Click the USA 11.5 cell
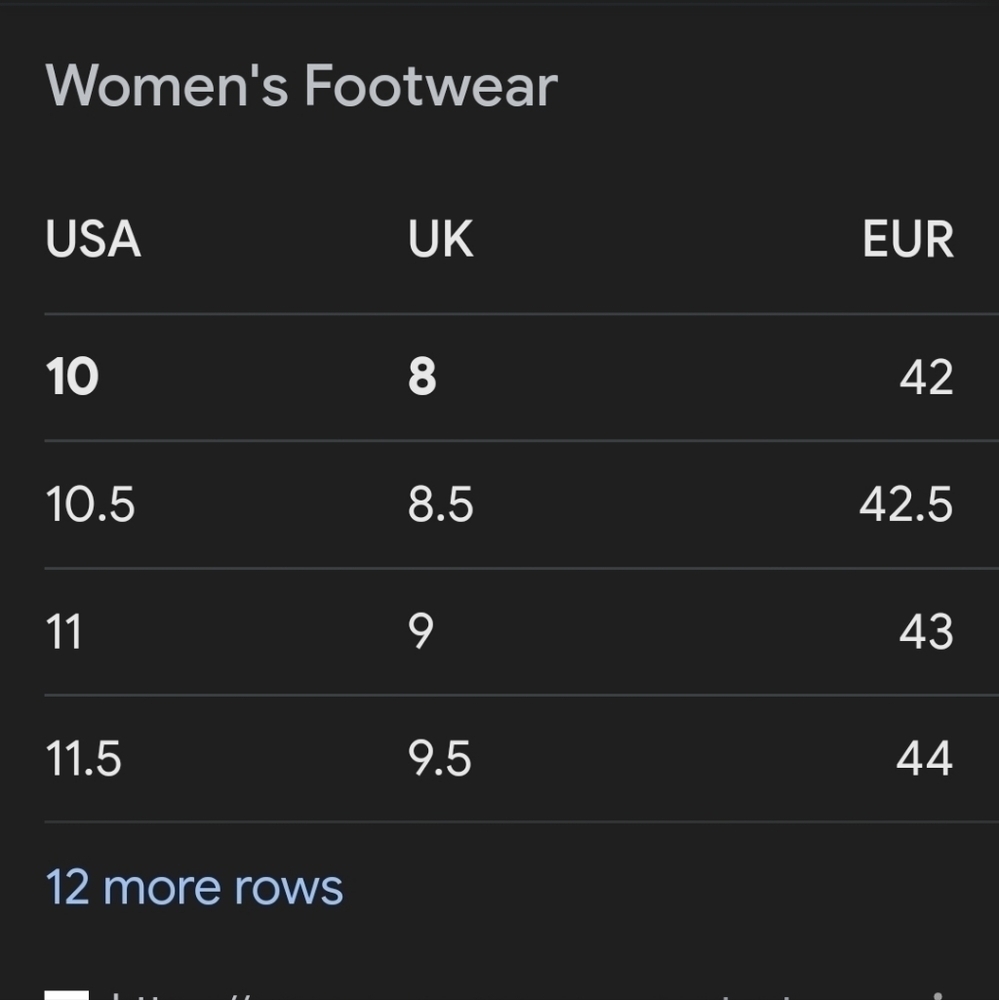999x1000 pixels. [83, 758]
